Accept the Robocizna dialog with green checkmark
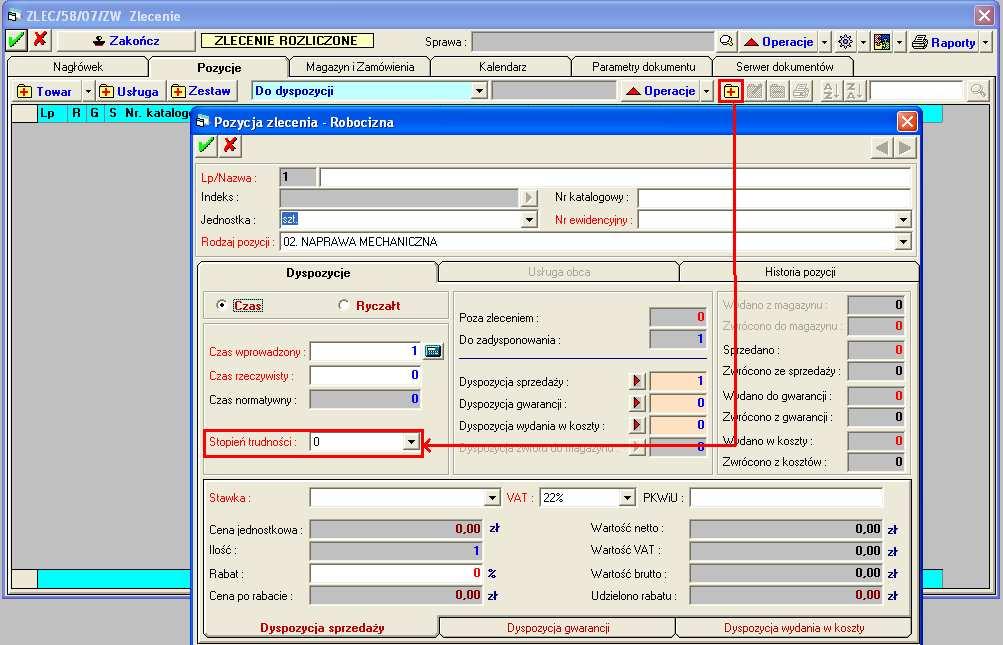 click(x=206, y=145)
